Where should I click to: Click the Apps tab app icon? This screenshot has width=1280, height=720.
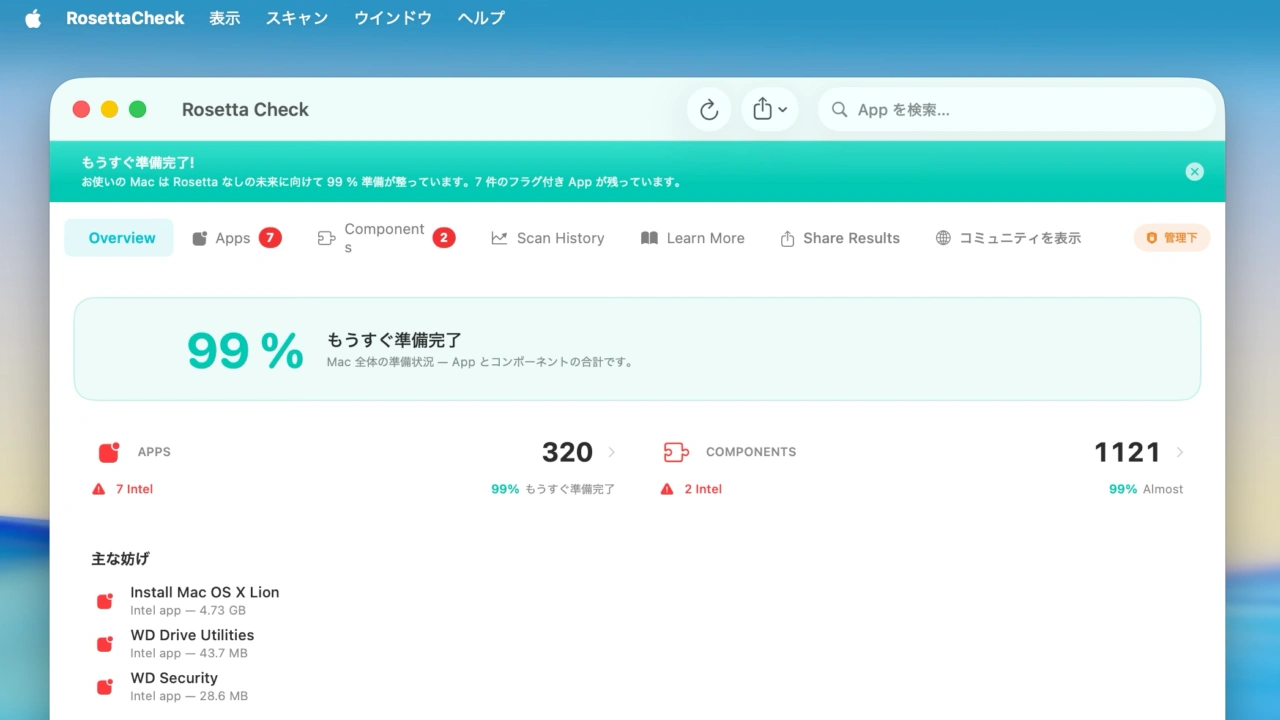click(x=200, y=238)
